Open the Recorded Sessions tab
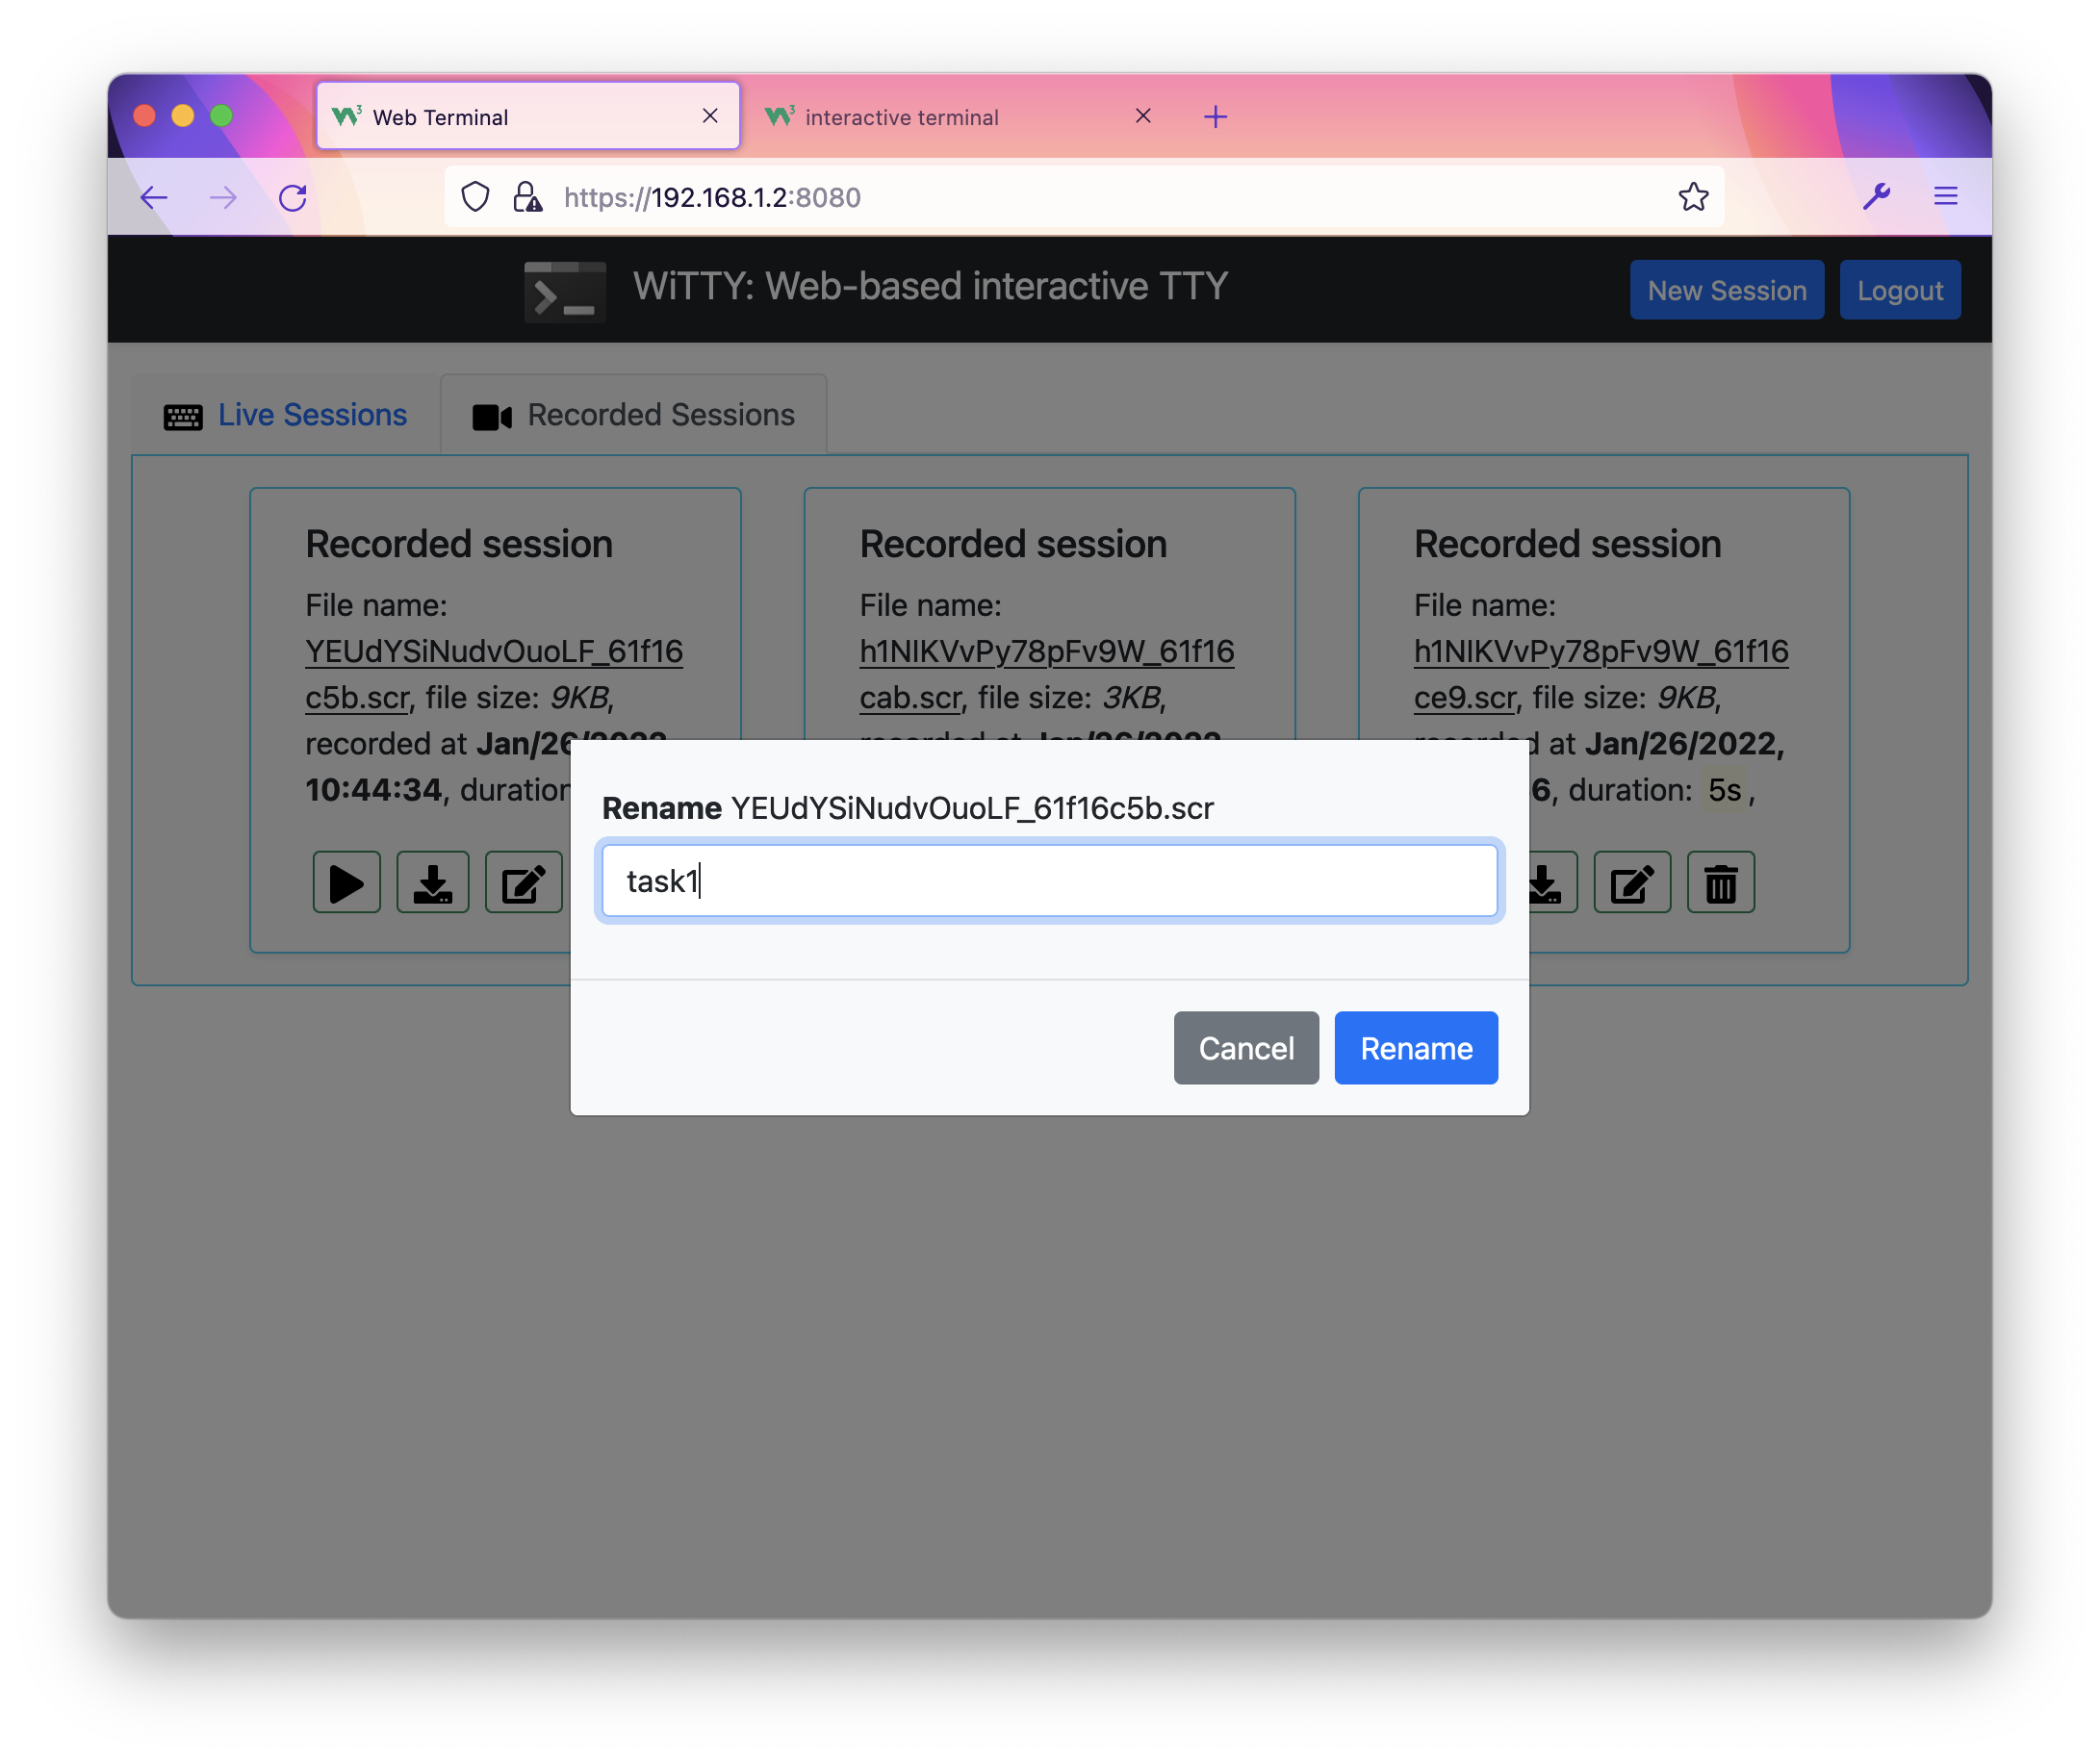 633,415
